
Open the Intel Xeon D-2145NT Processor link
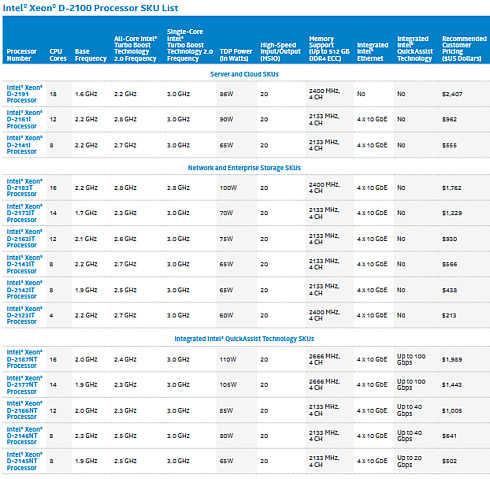tap(25, 461)
